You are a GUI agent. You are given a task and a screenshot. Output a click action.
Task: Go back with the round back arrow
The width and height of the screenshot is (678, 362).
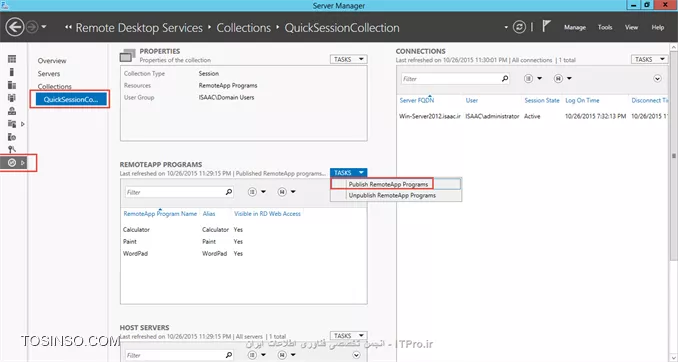15,27
